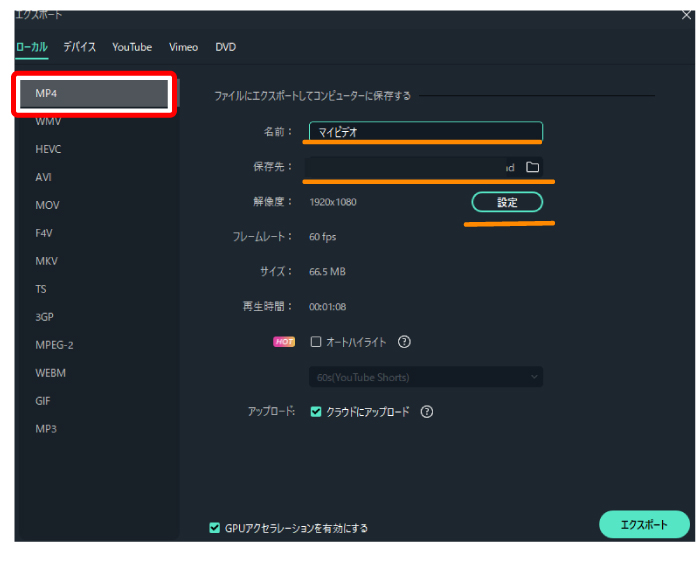Click the 名前 text field
This screenshot has height=568, width=700.
(424, 132)
